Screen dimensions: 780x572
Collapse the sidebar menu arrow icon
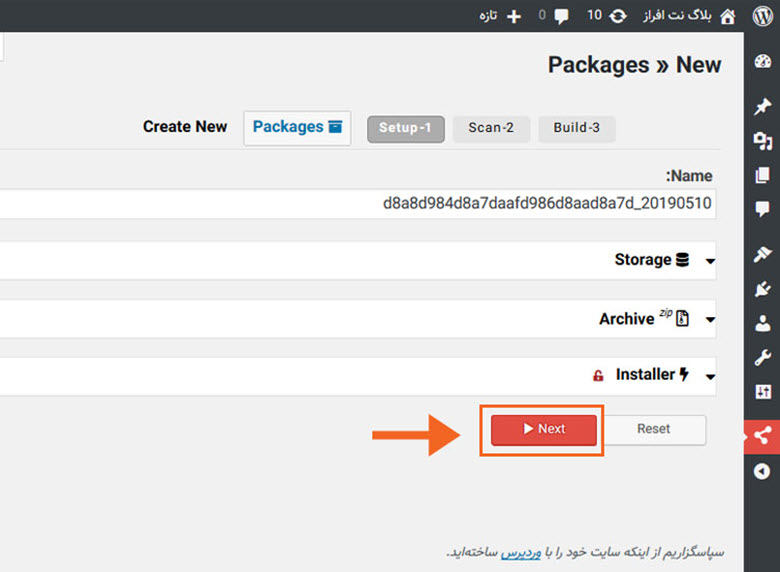click(762, 471)
